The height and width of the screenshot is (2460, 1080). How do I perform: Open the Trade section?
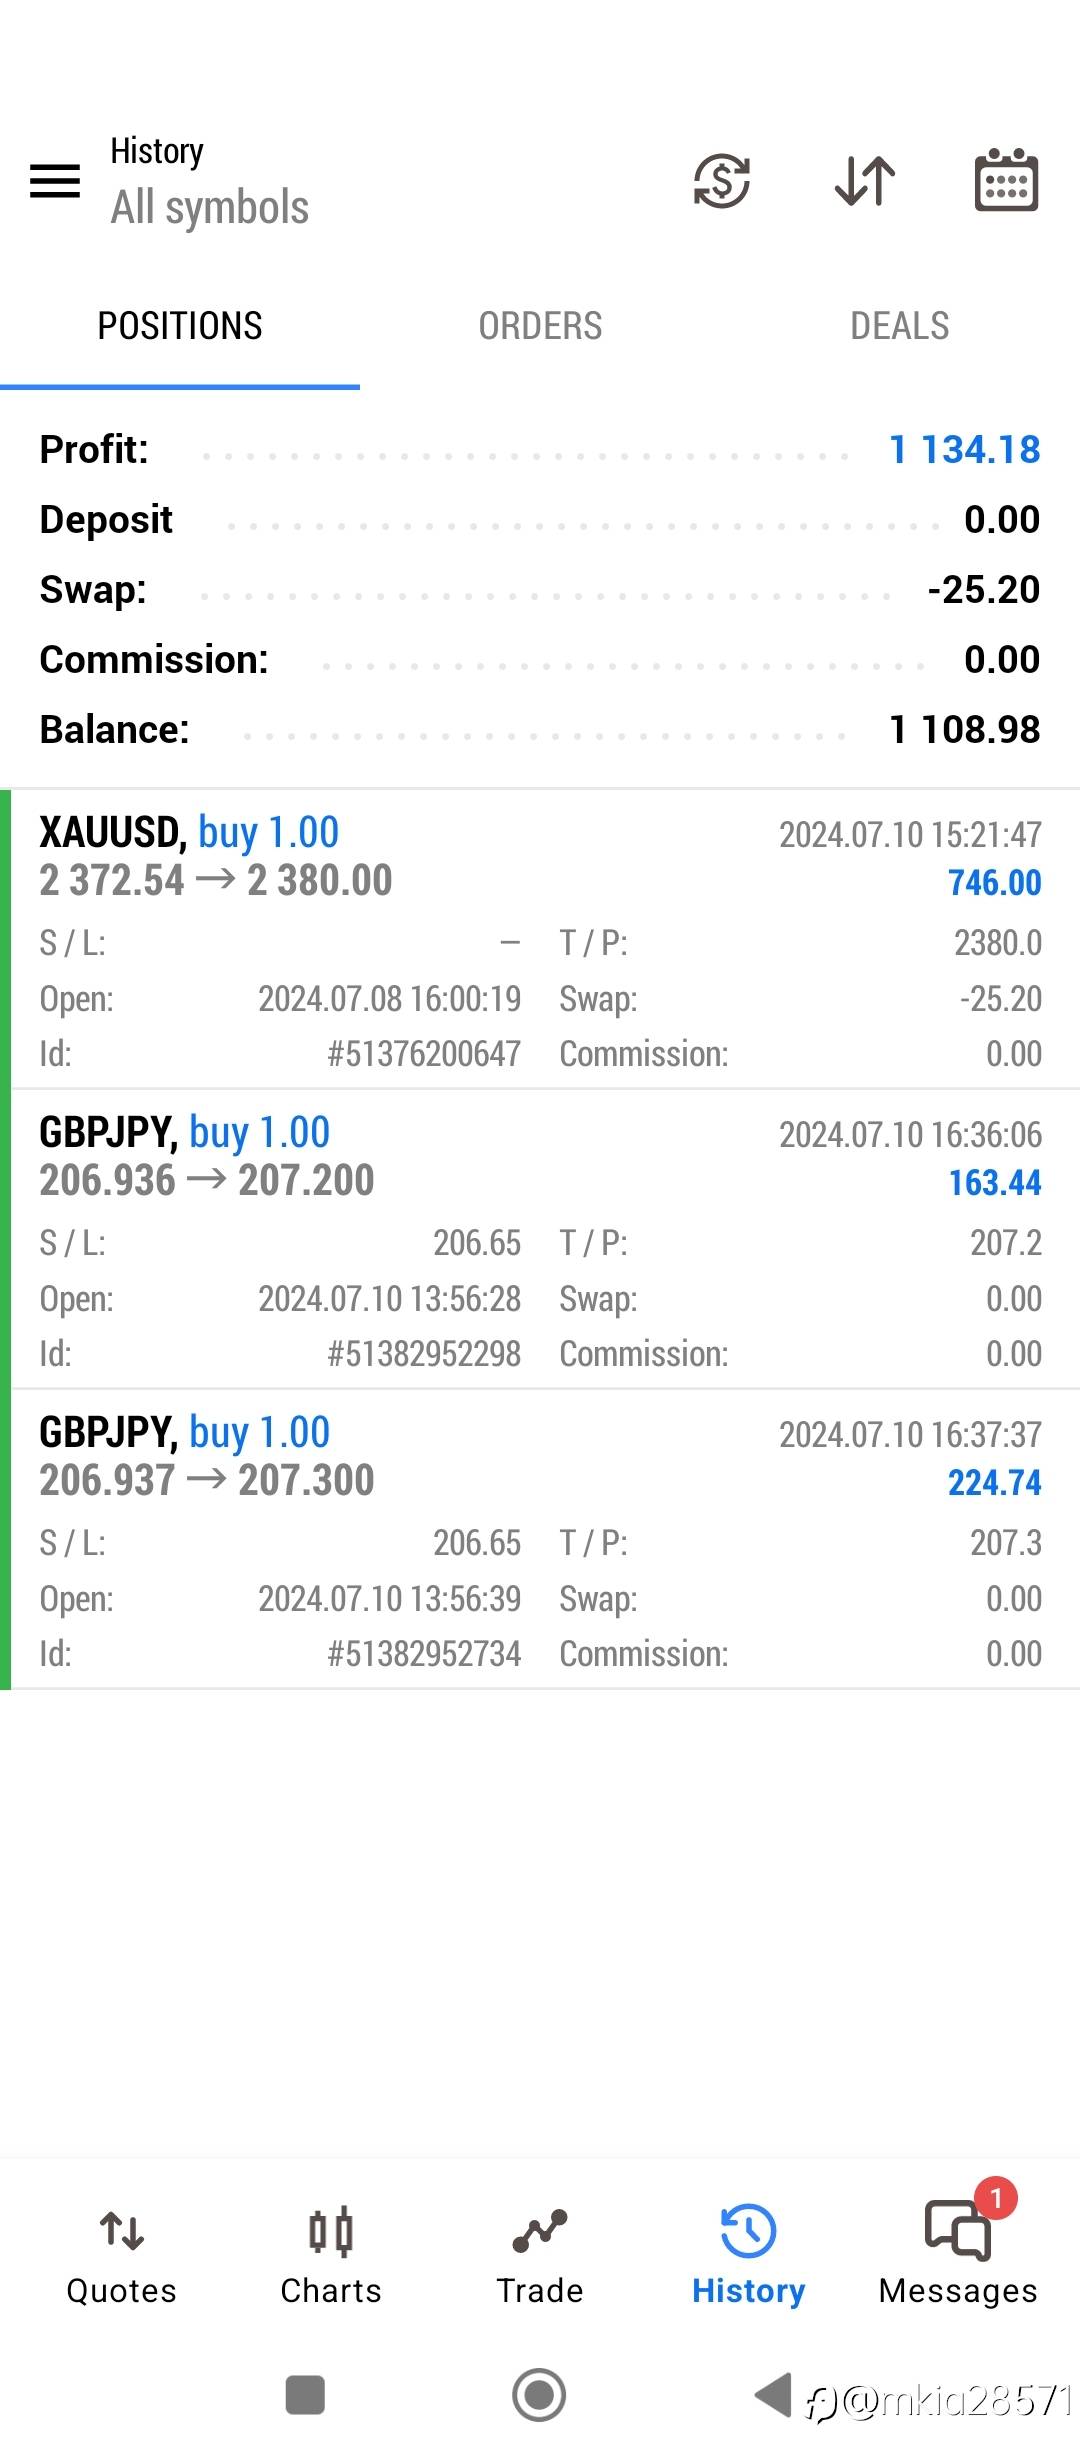click(x=540, y=2252)
